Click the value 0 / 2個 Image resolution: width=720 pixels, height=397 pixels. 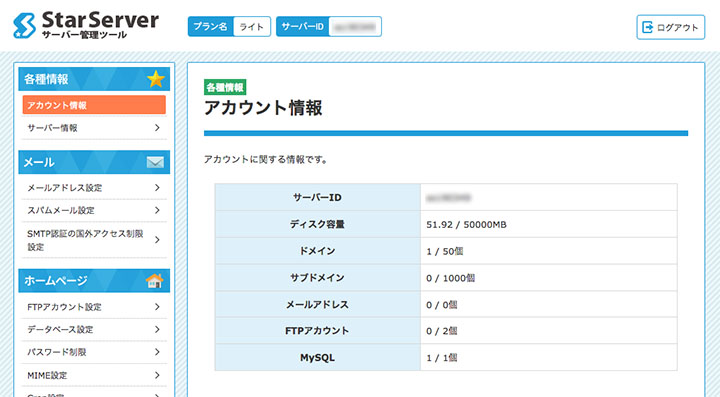click(442, 331)
